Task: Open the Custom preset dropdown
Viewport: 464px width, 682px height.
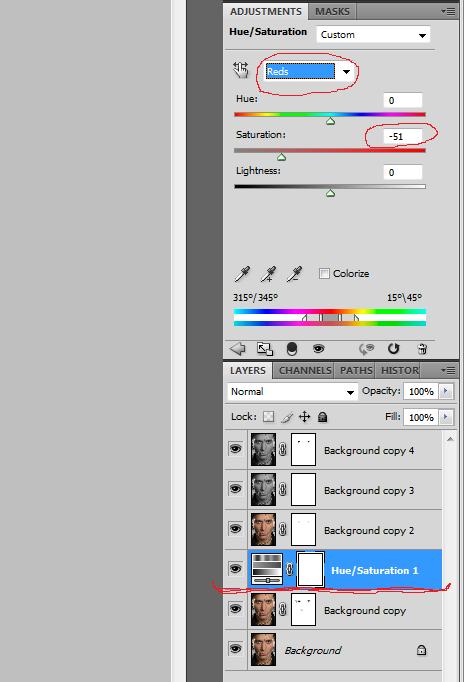Action: tap(373, 35)
